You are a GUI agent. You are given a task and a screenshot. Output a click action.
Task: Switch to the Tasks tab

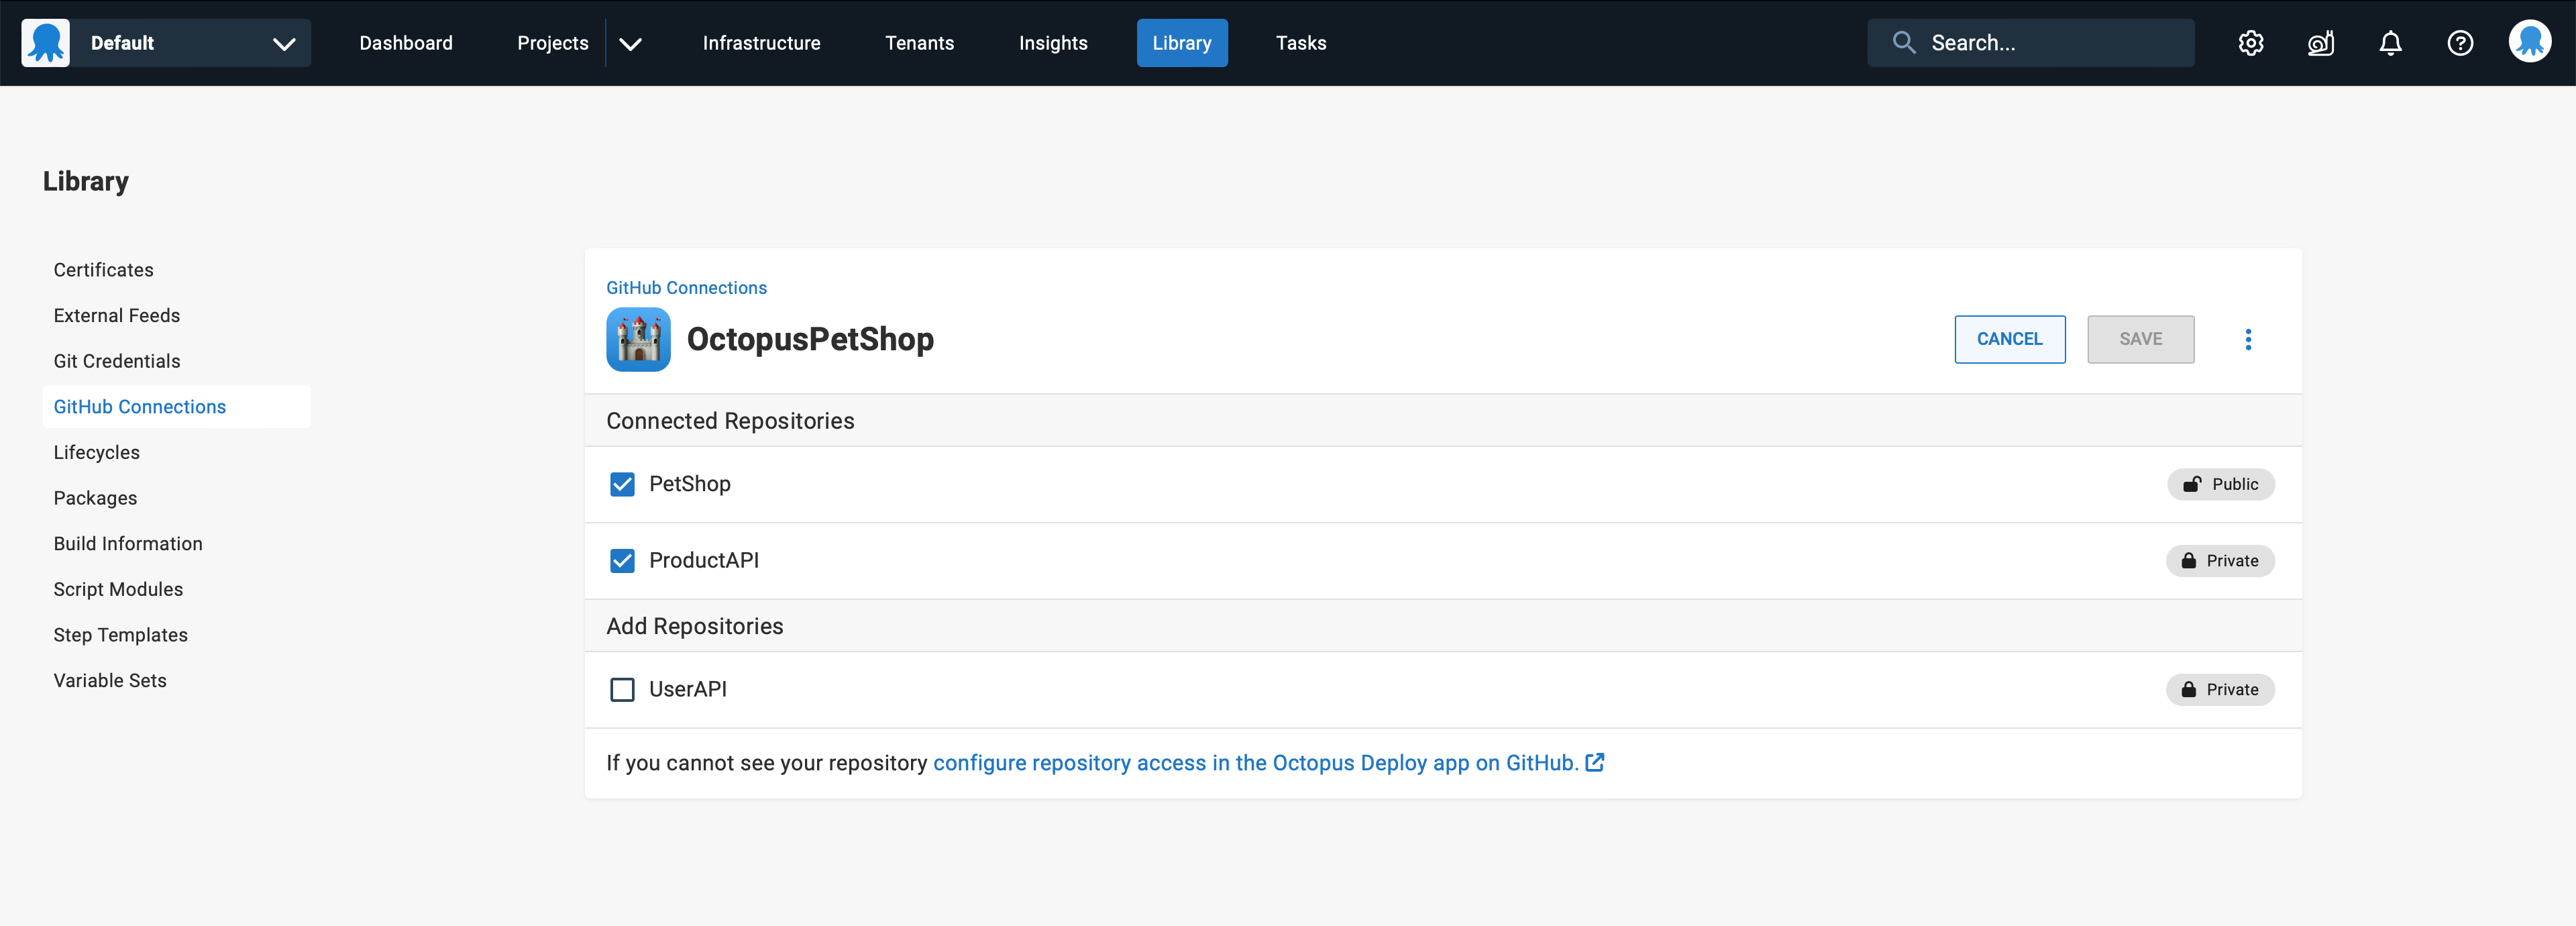point(1300,43)
